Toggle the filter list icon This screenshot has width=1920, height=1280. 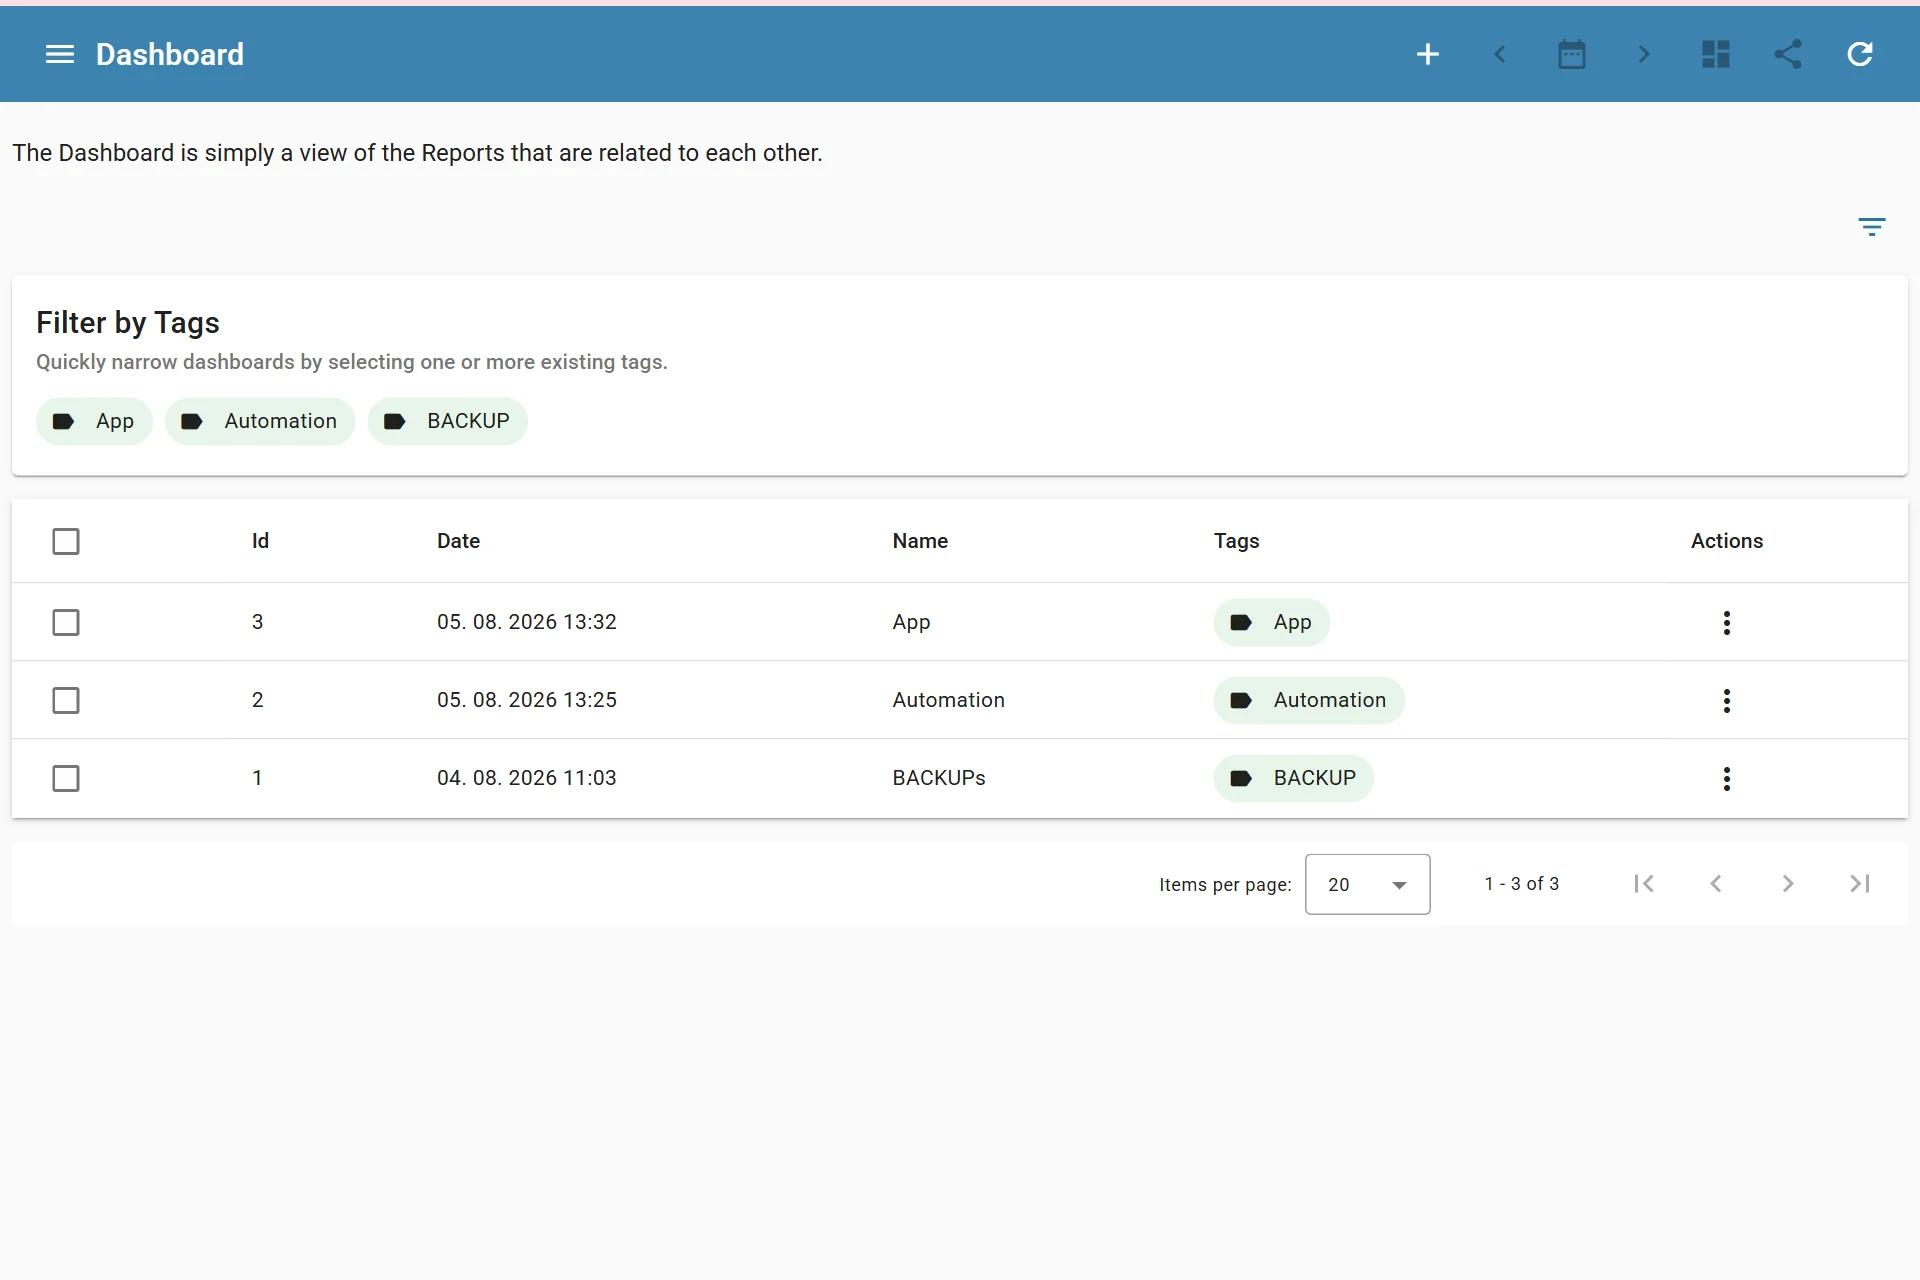pos(1872,227)
